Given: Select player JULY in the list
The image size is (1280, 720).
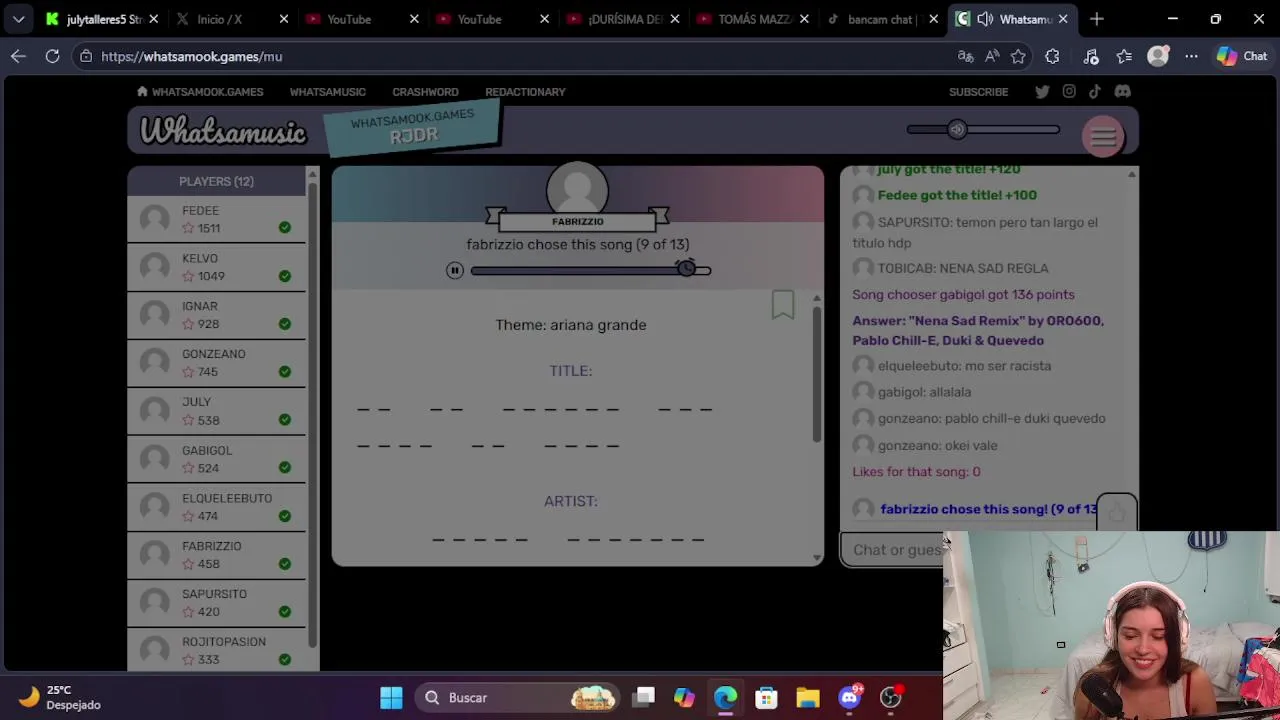Looking at the screenshot, I should click(x=216, y=411).
